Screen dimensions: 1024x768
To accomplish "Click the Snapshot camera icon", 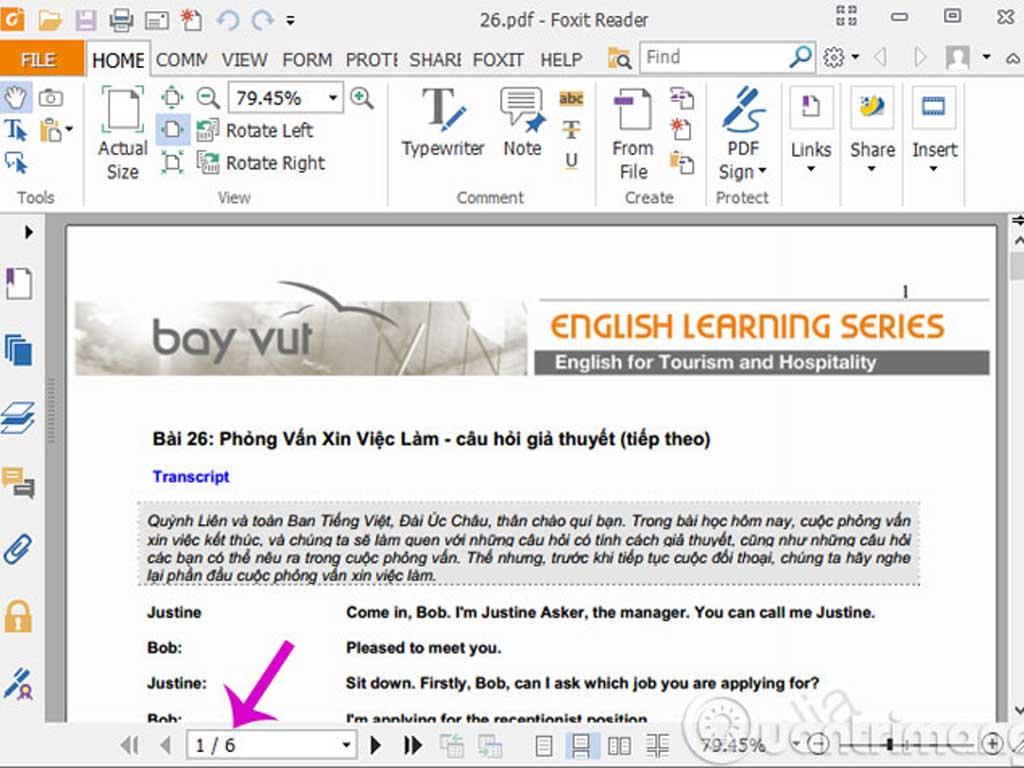I will coord(50,97).
